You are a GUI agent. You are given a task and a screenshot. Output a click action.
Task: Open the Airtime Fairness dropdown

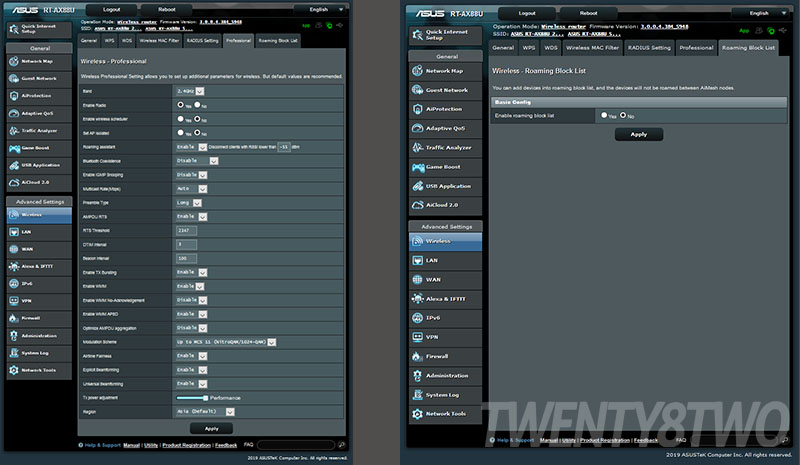click(x=191, y=356)
